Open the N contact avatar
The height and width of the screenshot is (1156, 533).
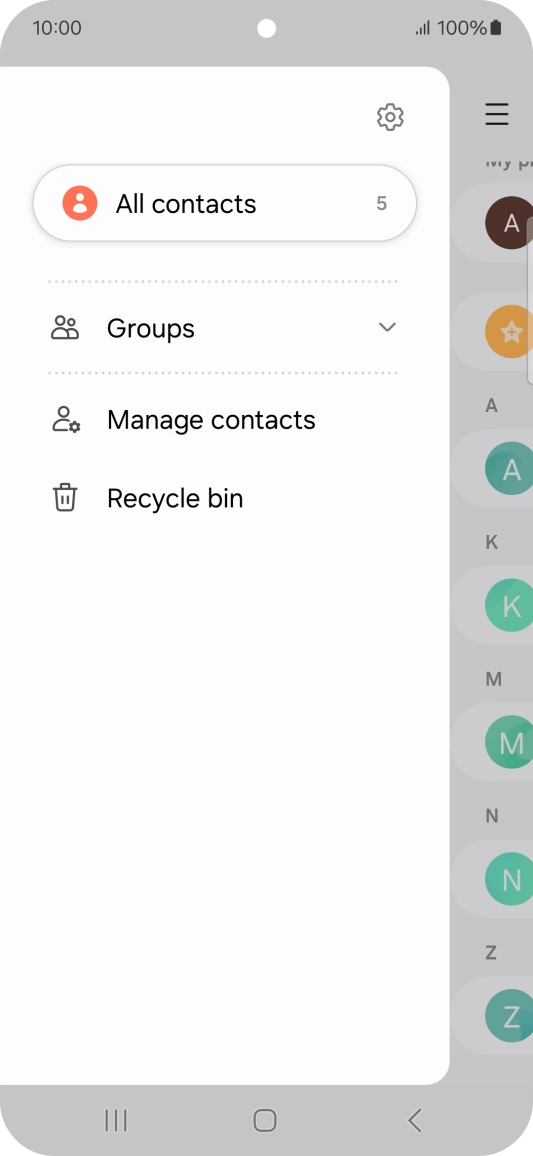[x=509, y=879]
